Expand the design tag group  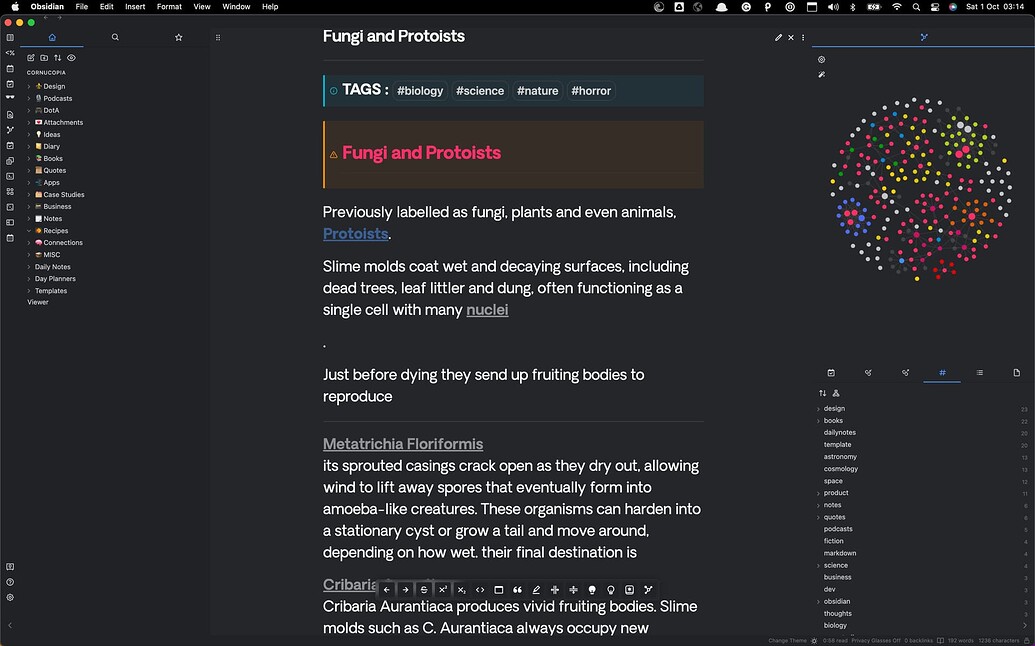click(x=819, y=409)
